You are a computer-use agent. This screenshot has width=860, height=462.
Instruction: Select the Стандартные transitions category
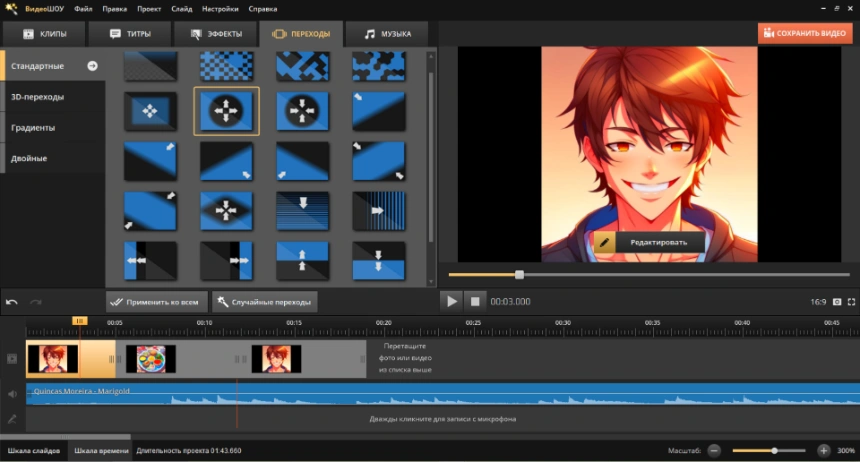(x=53, y=66)
